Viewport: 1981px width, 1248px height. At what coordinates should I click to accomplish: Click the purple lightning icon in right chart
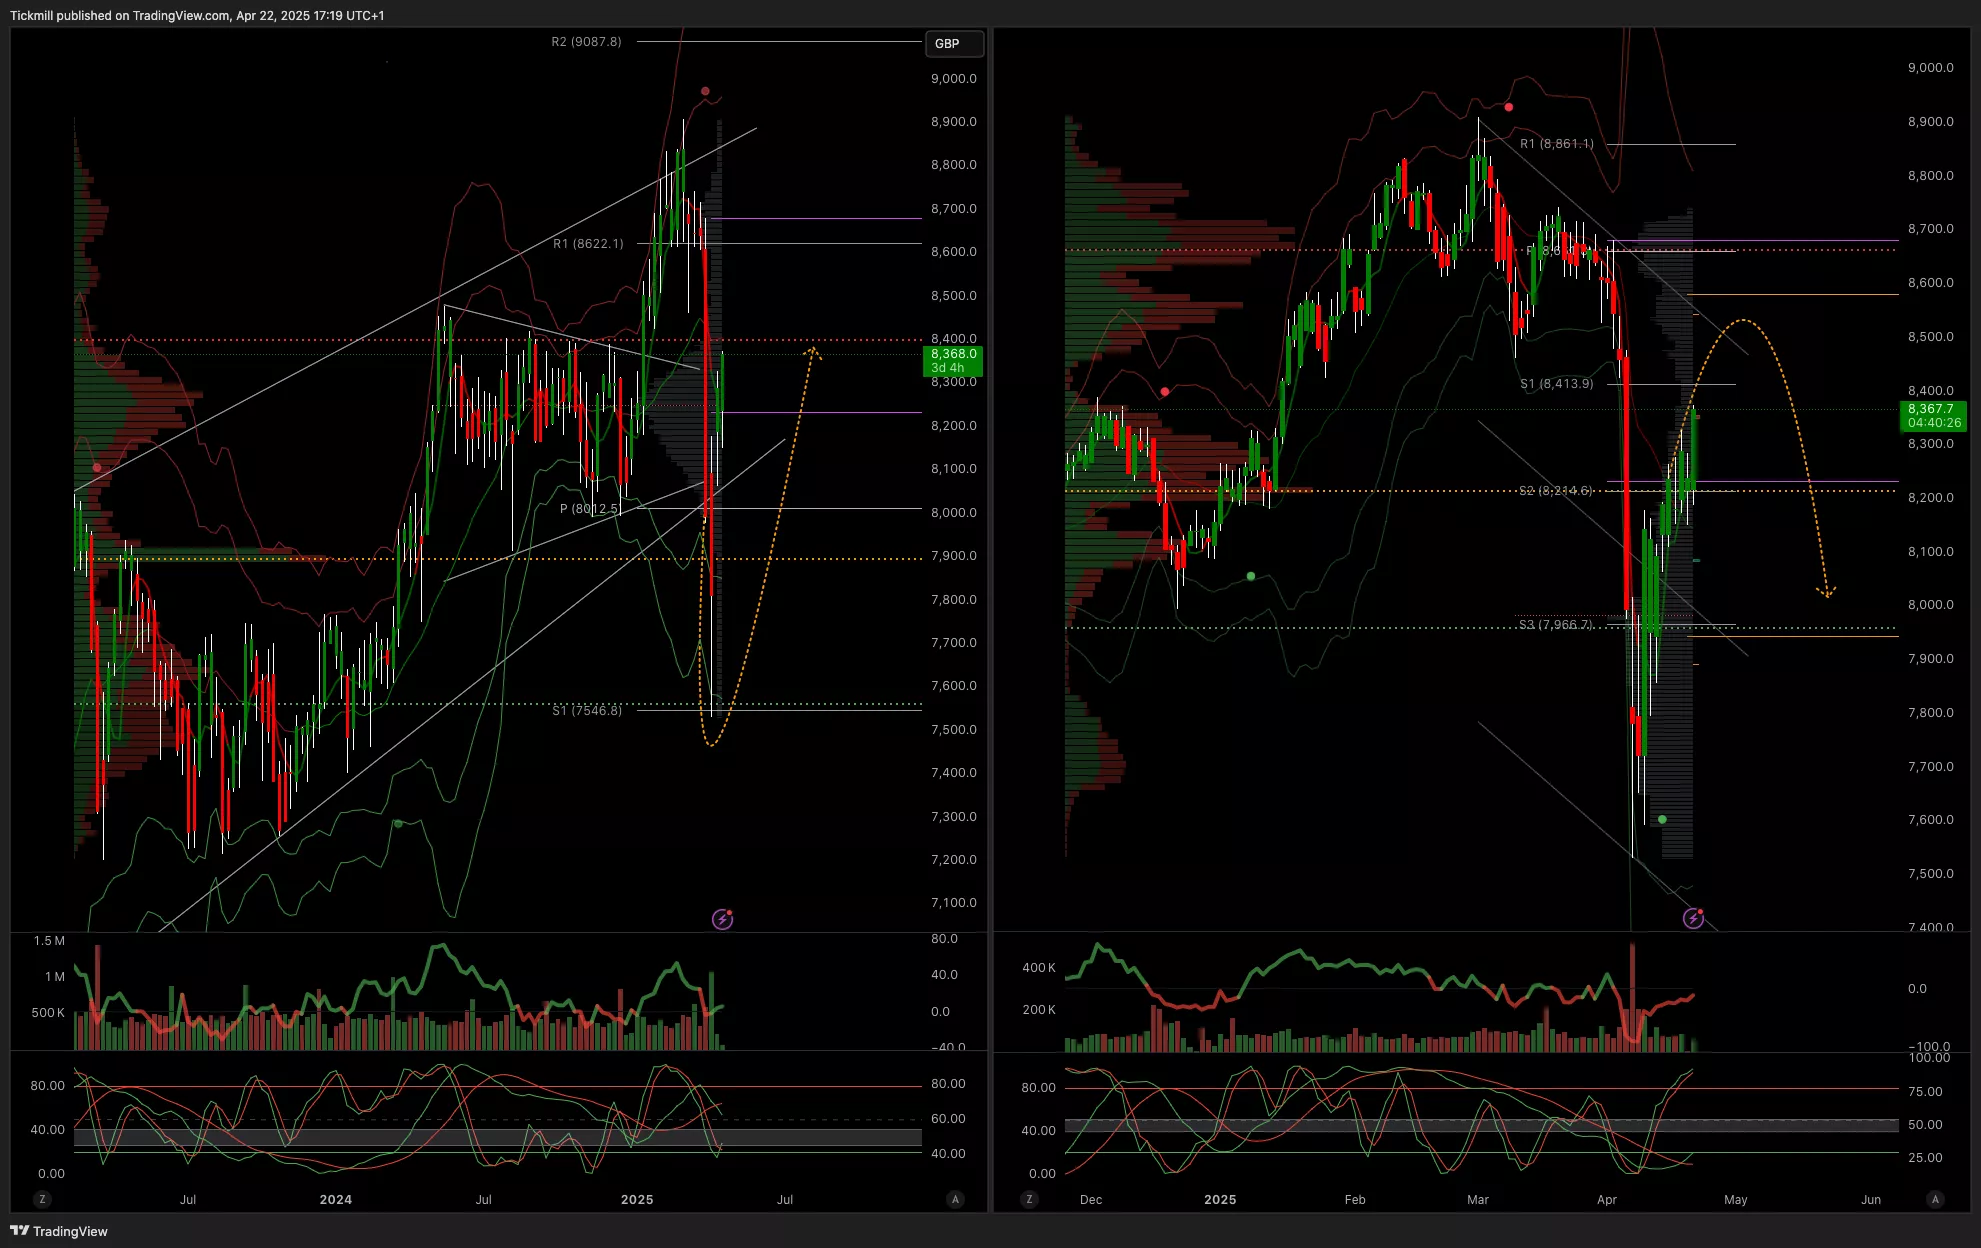1693,918
